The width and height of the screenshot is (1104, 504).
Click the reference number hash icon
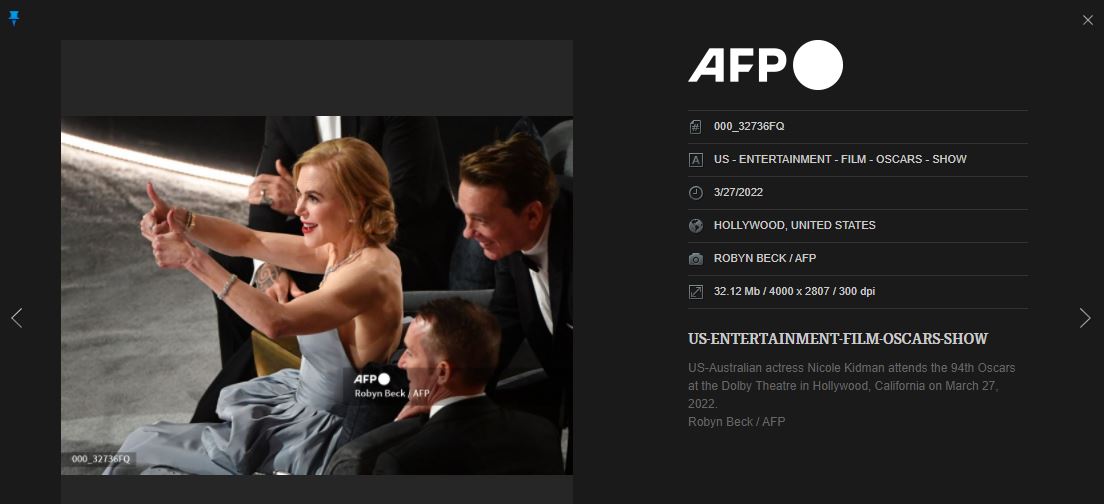click(696, 127)
